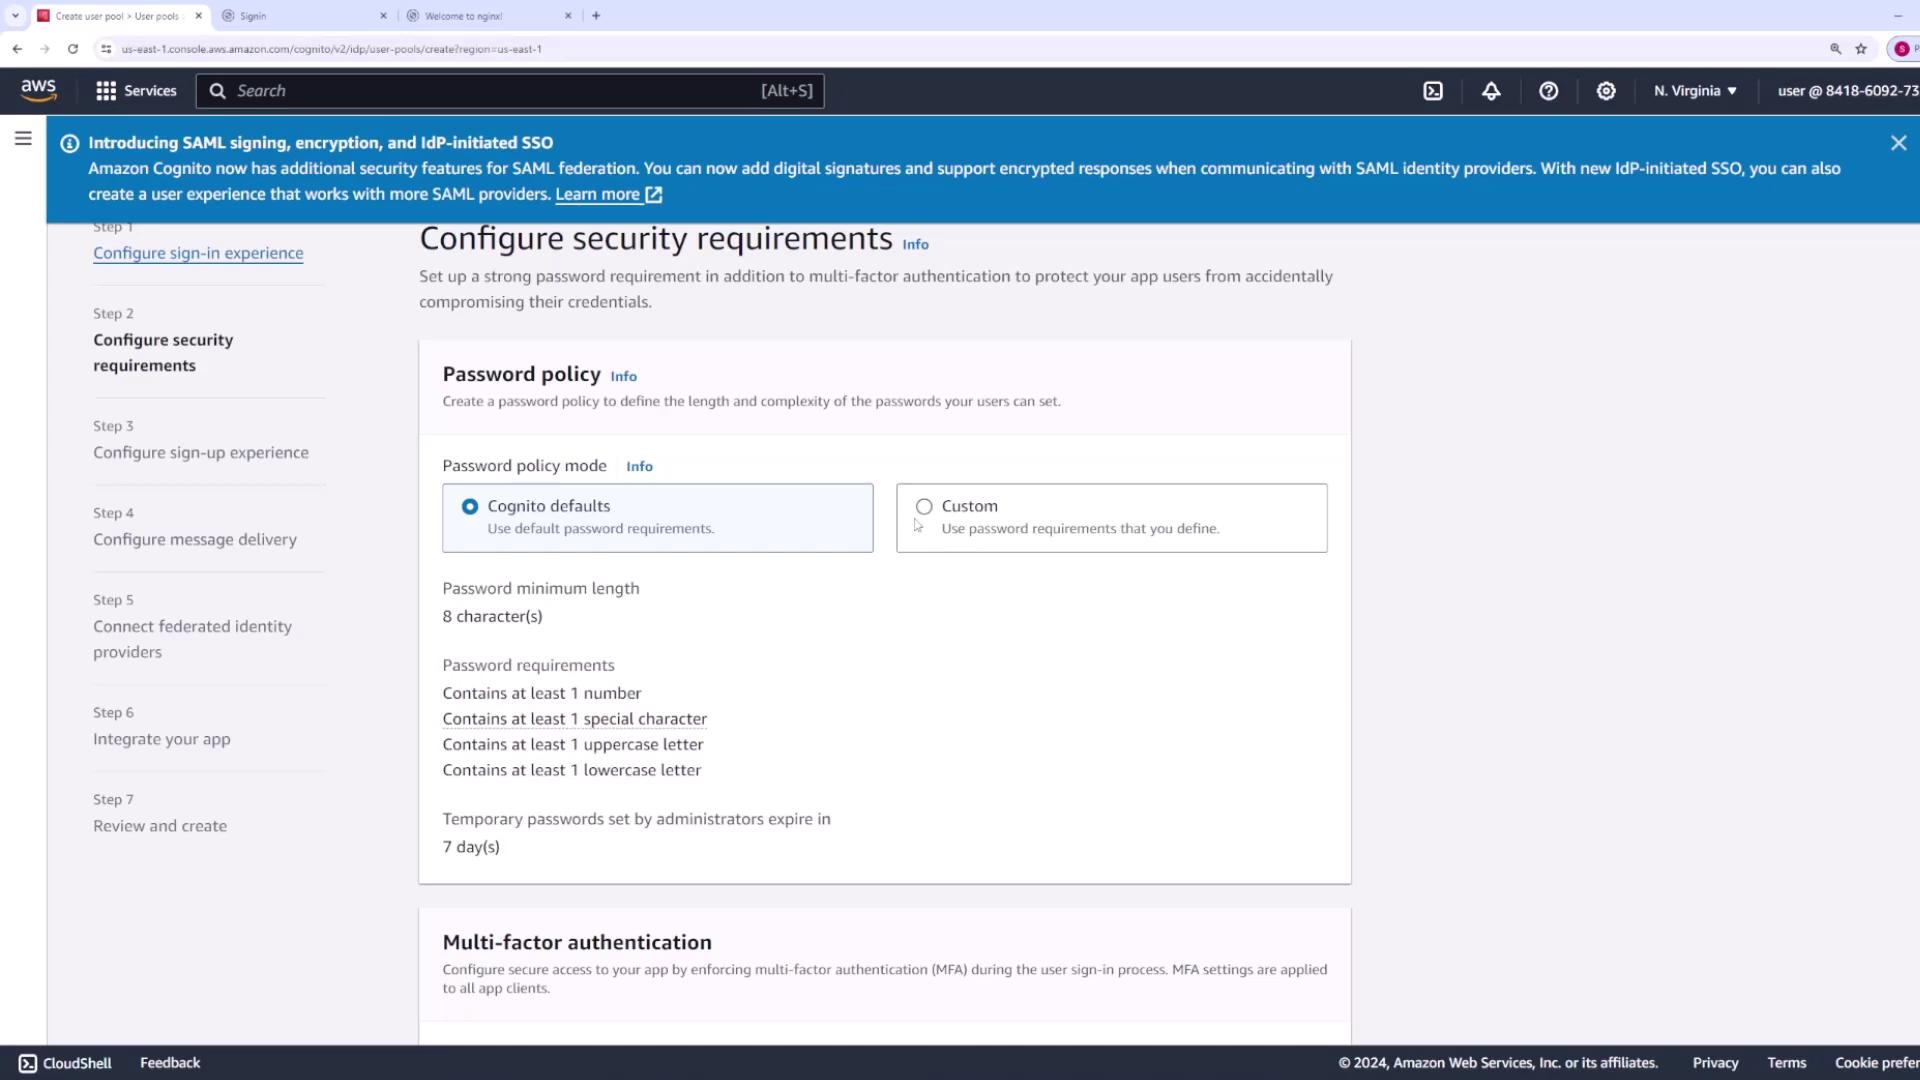1920x1080 pixels.
Task: Open the Services grid menu
Action: tap(135, 91)
